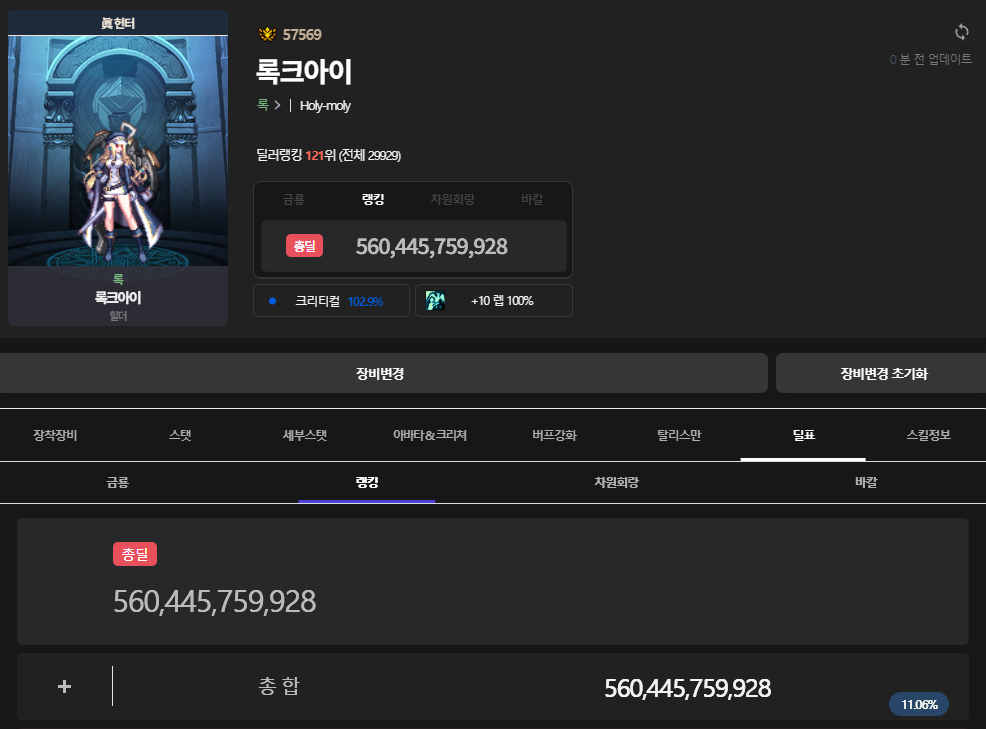Click the chevron next to 록 job name
Screen dimensions: 986x729
pyautogui.click(x=276, y=105)
